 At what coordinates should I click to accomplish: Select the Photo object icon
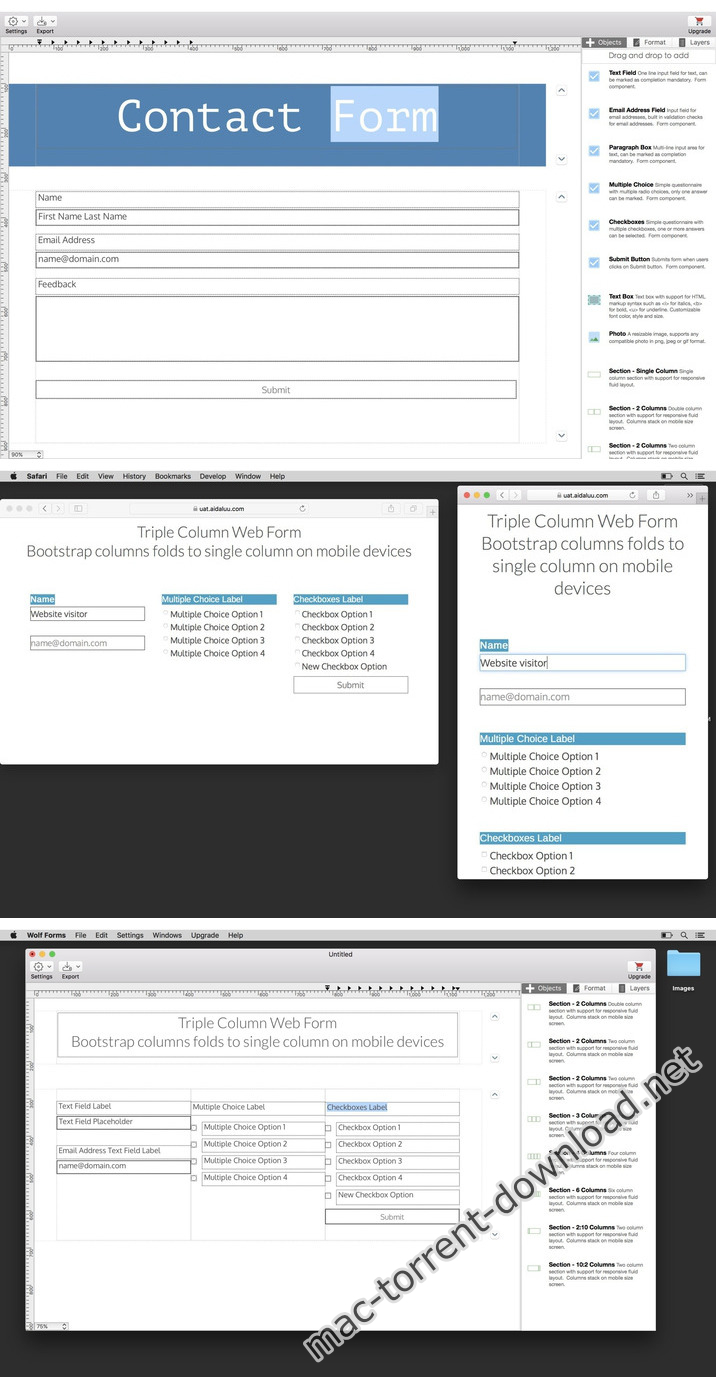tap(594, 337)
